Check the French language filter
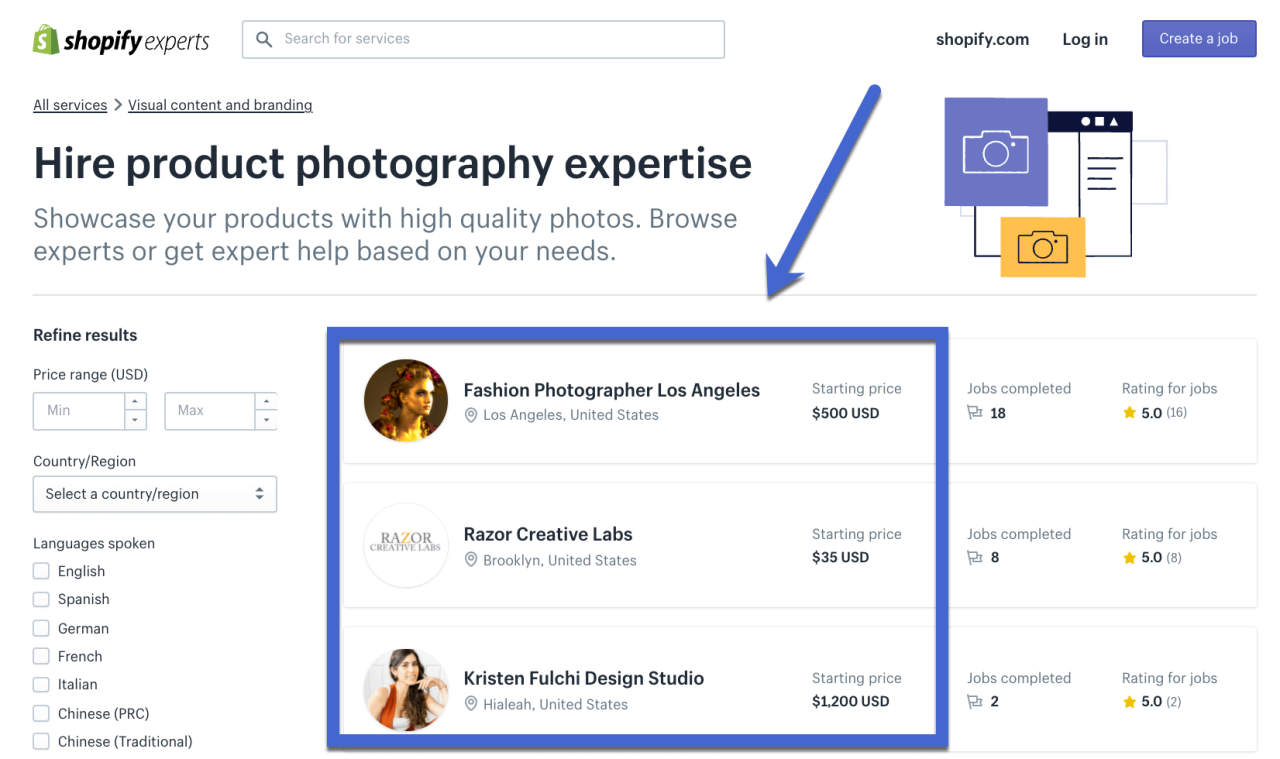Viewport: 1280px width, 759px height. pyautogui.click(x=41, y=656)
